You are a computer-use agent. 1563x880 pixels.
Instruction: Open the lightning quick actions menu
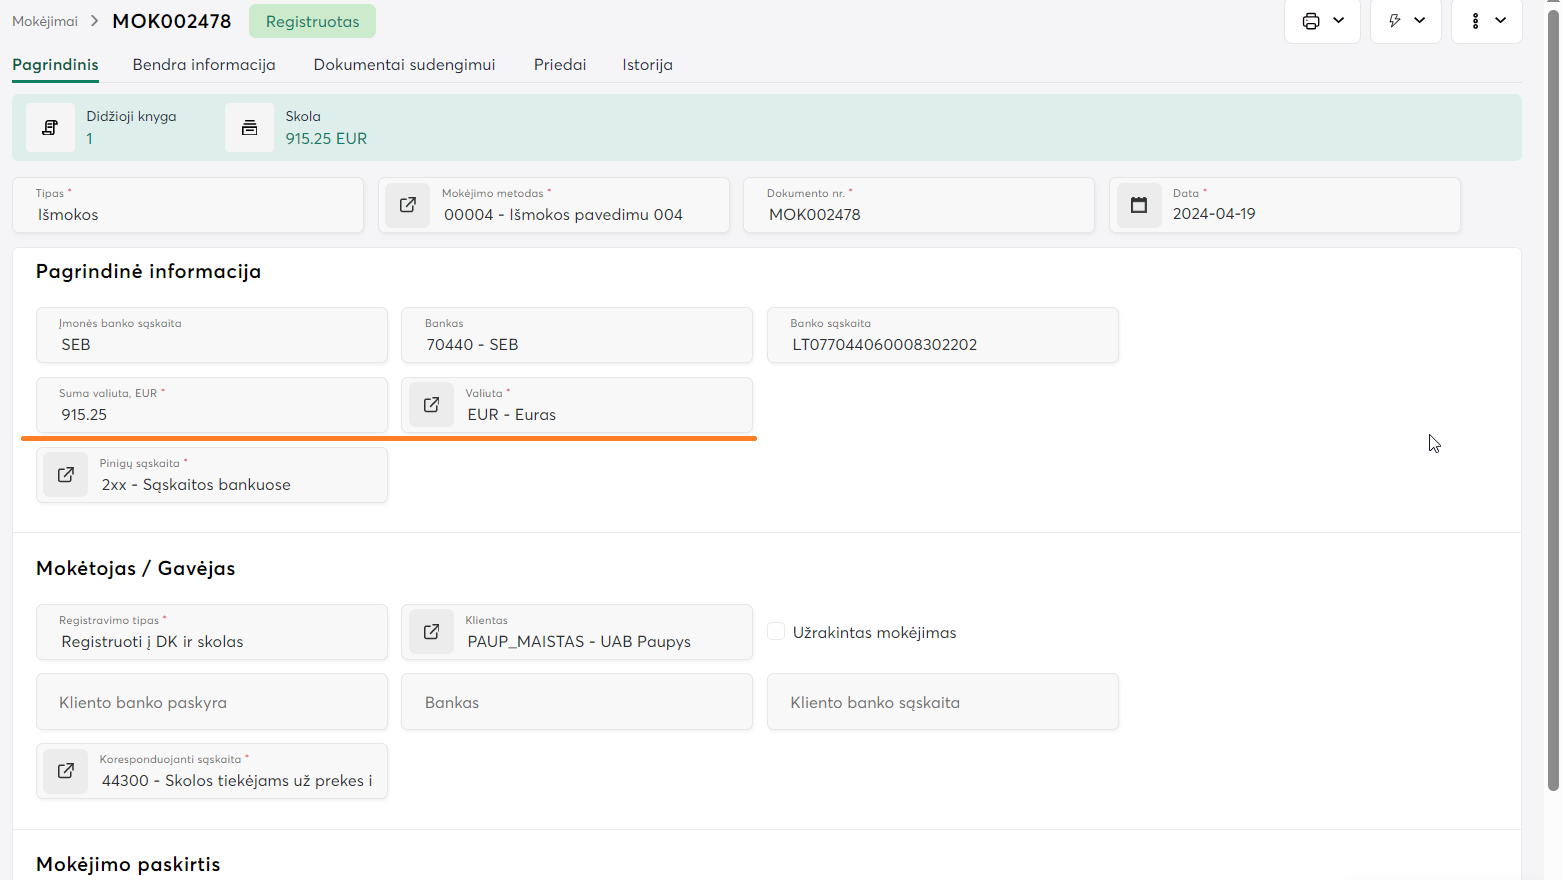point(1395,21)
